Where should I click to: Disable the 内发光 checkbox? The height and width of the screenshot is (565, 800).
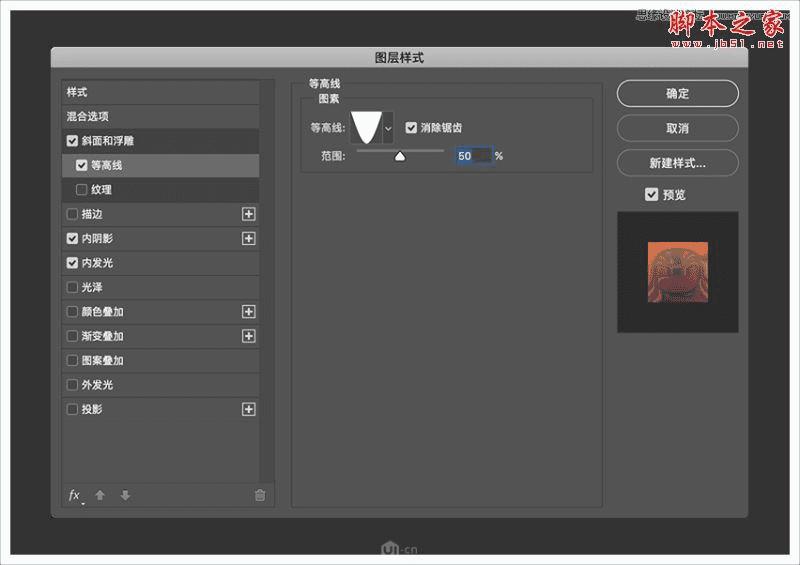72,263
